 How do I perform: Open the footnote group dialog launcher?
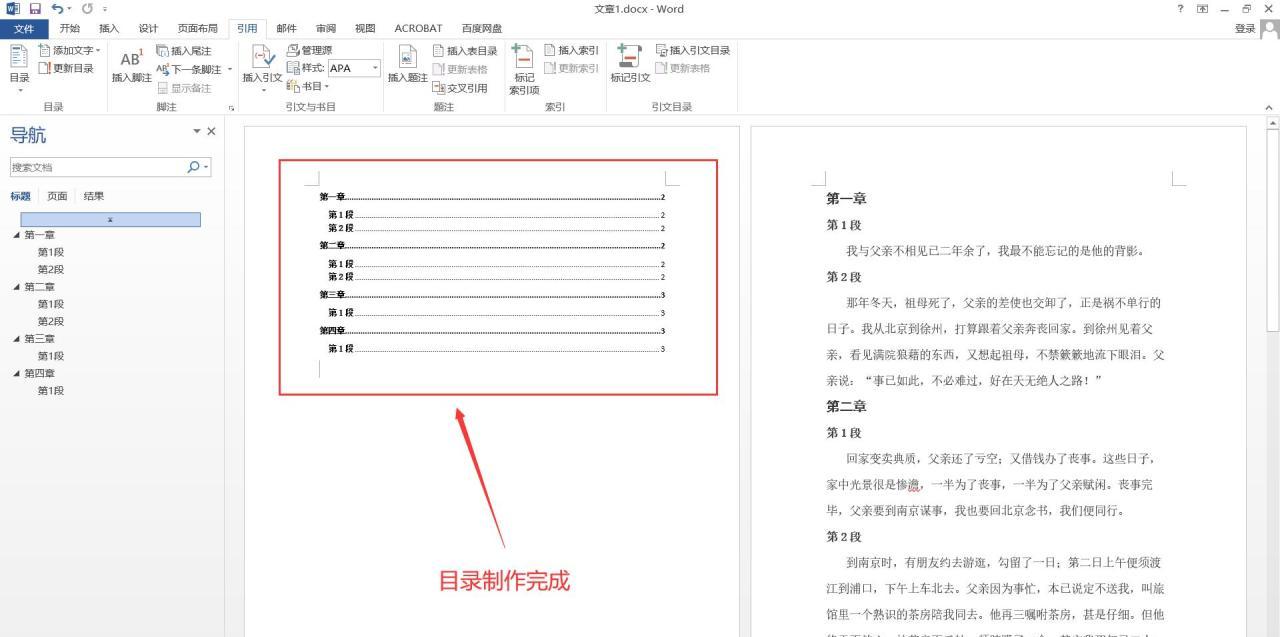(x=232, y=107)
